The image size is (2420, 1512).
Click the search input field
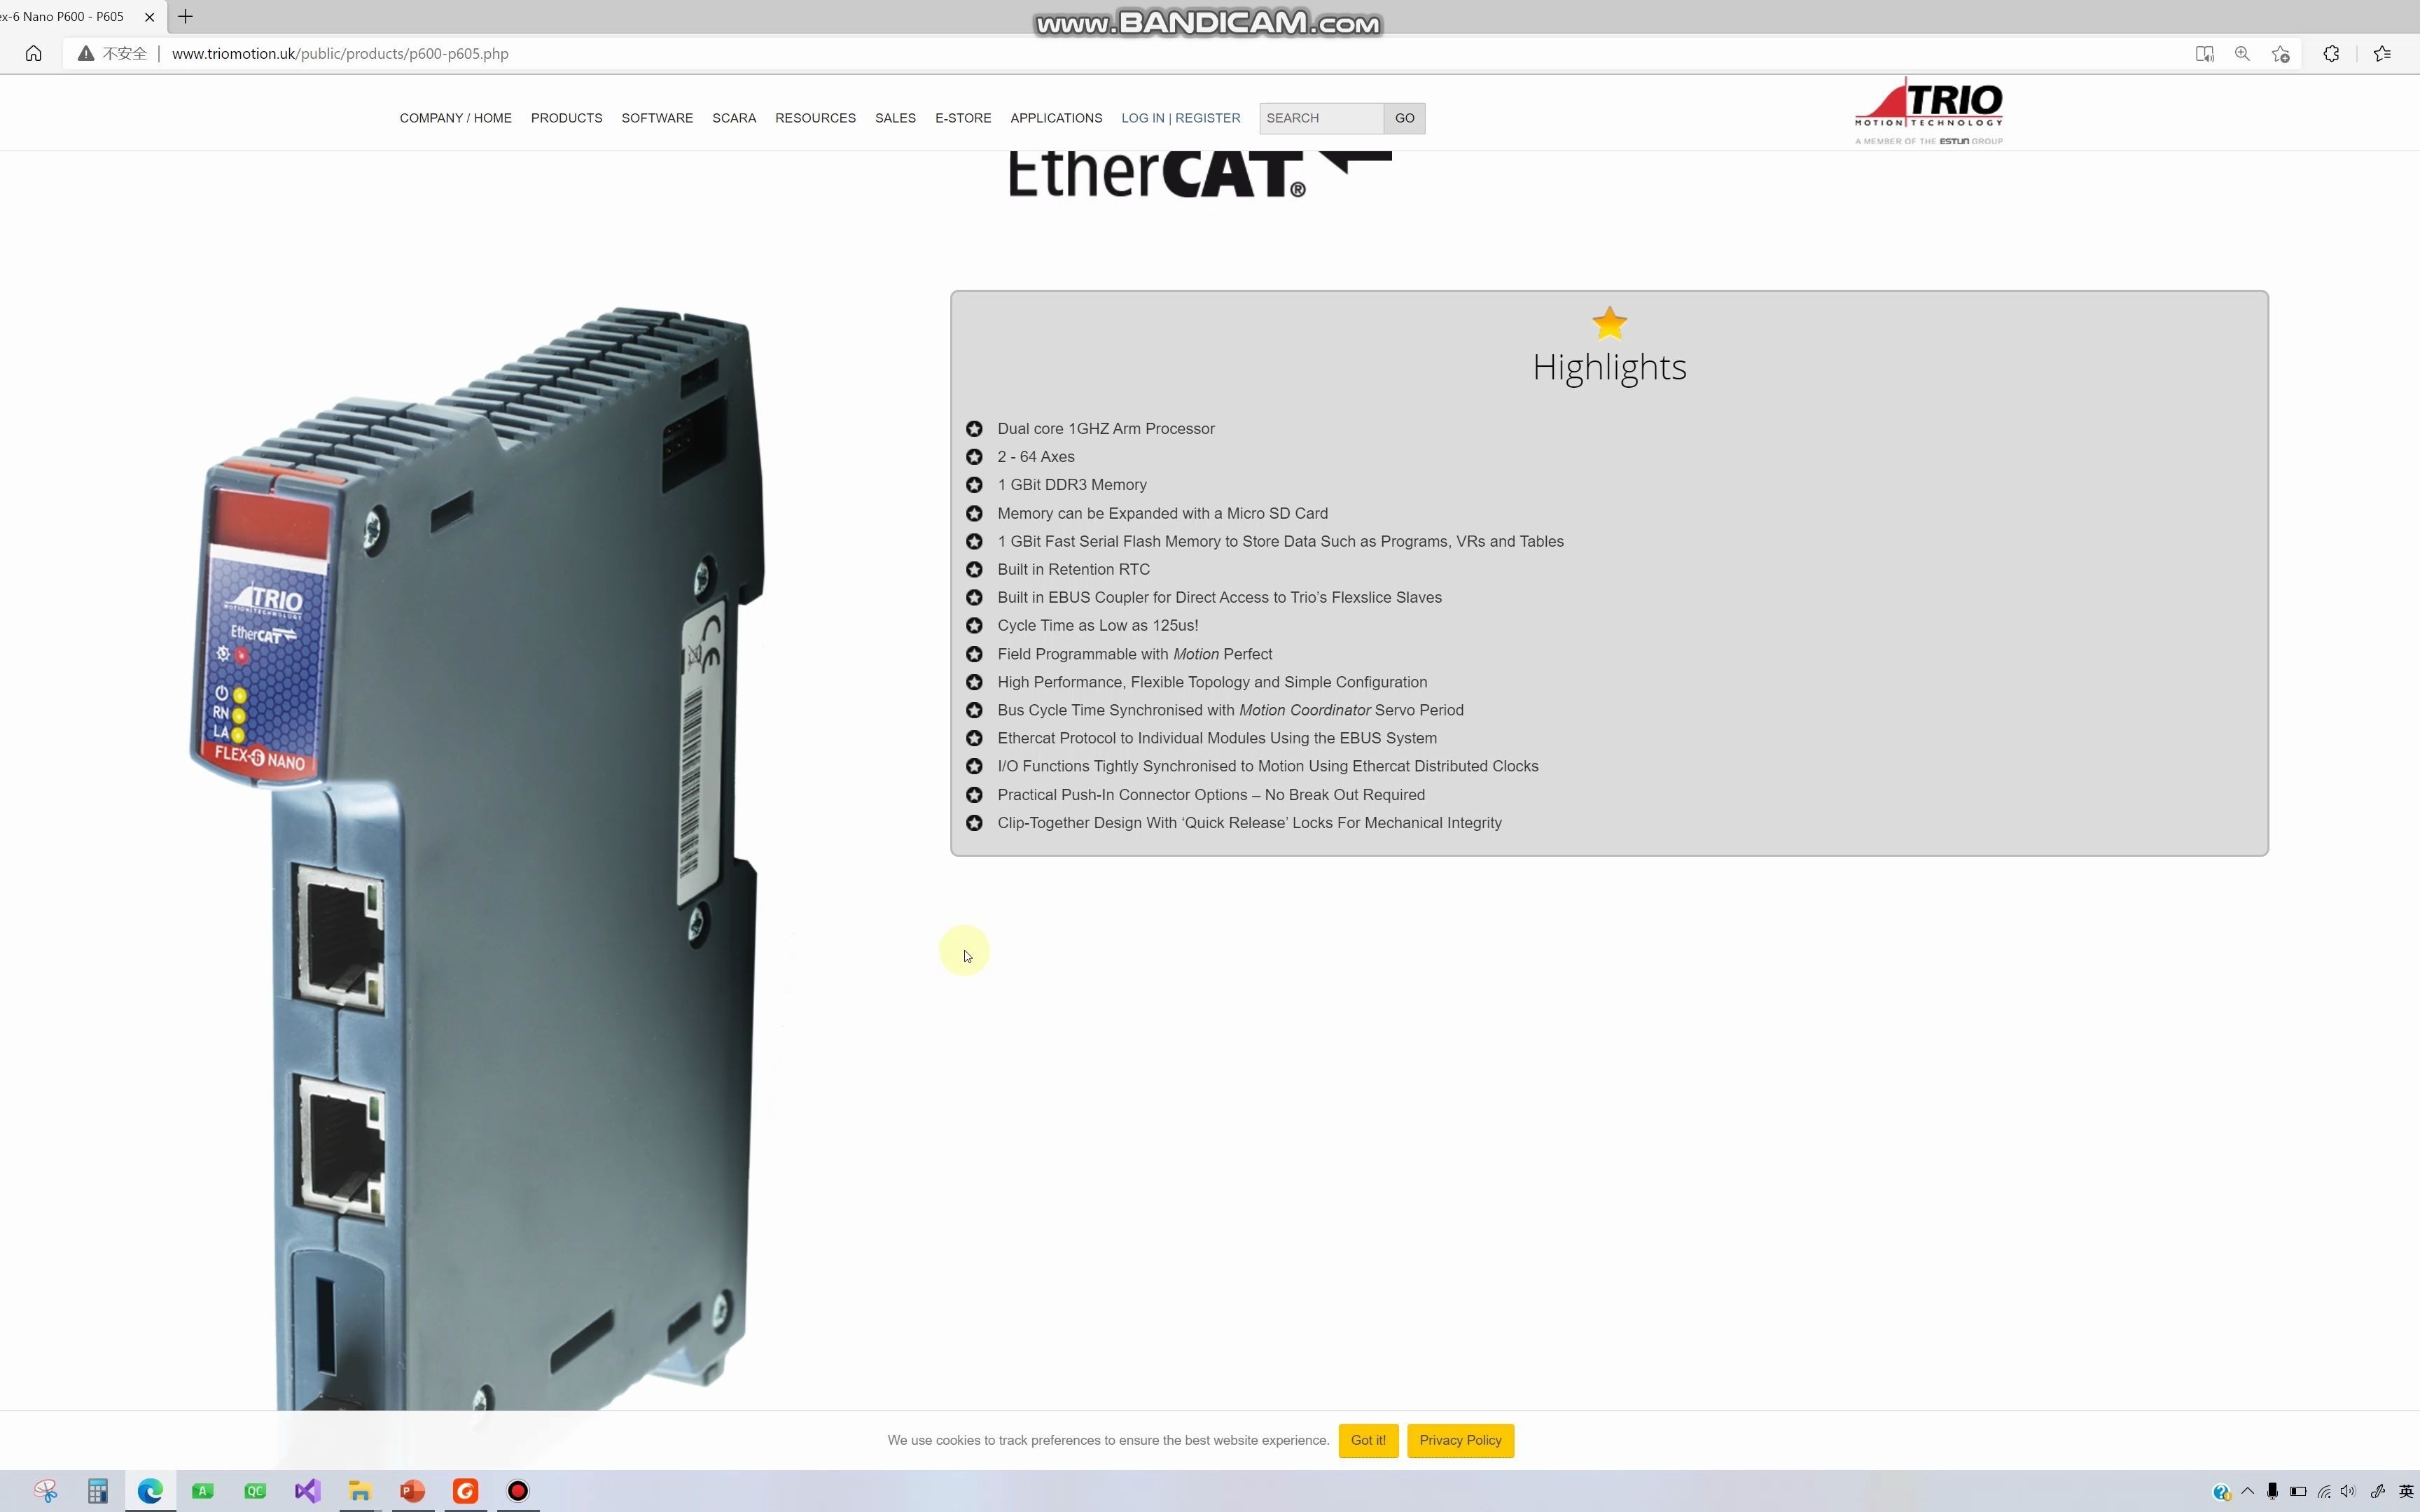pyautogui.click(x=1321, y=117)
